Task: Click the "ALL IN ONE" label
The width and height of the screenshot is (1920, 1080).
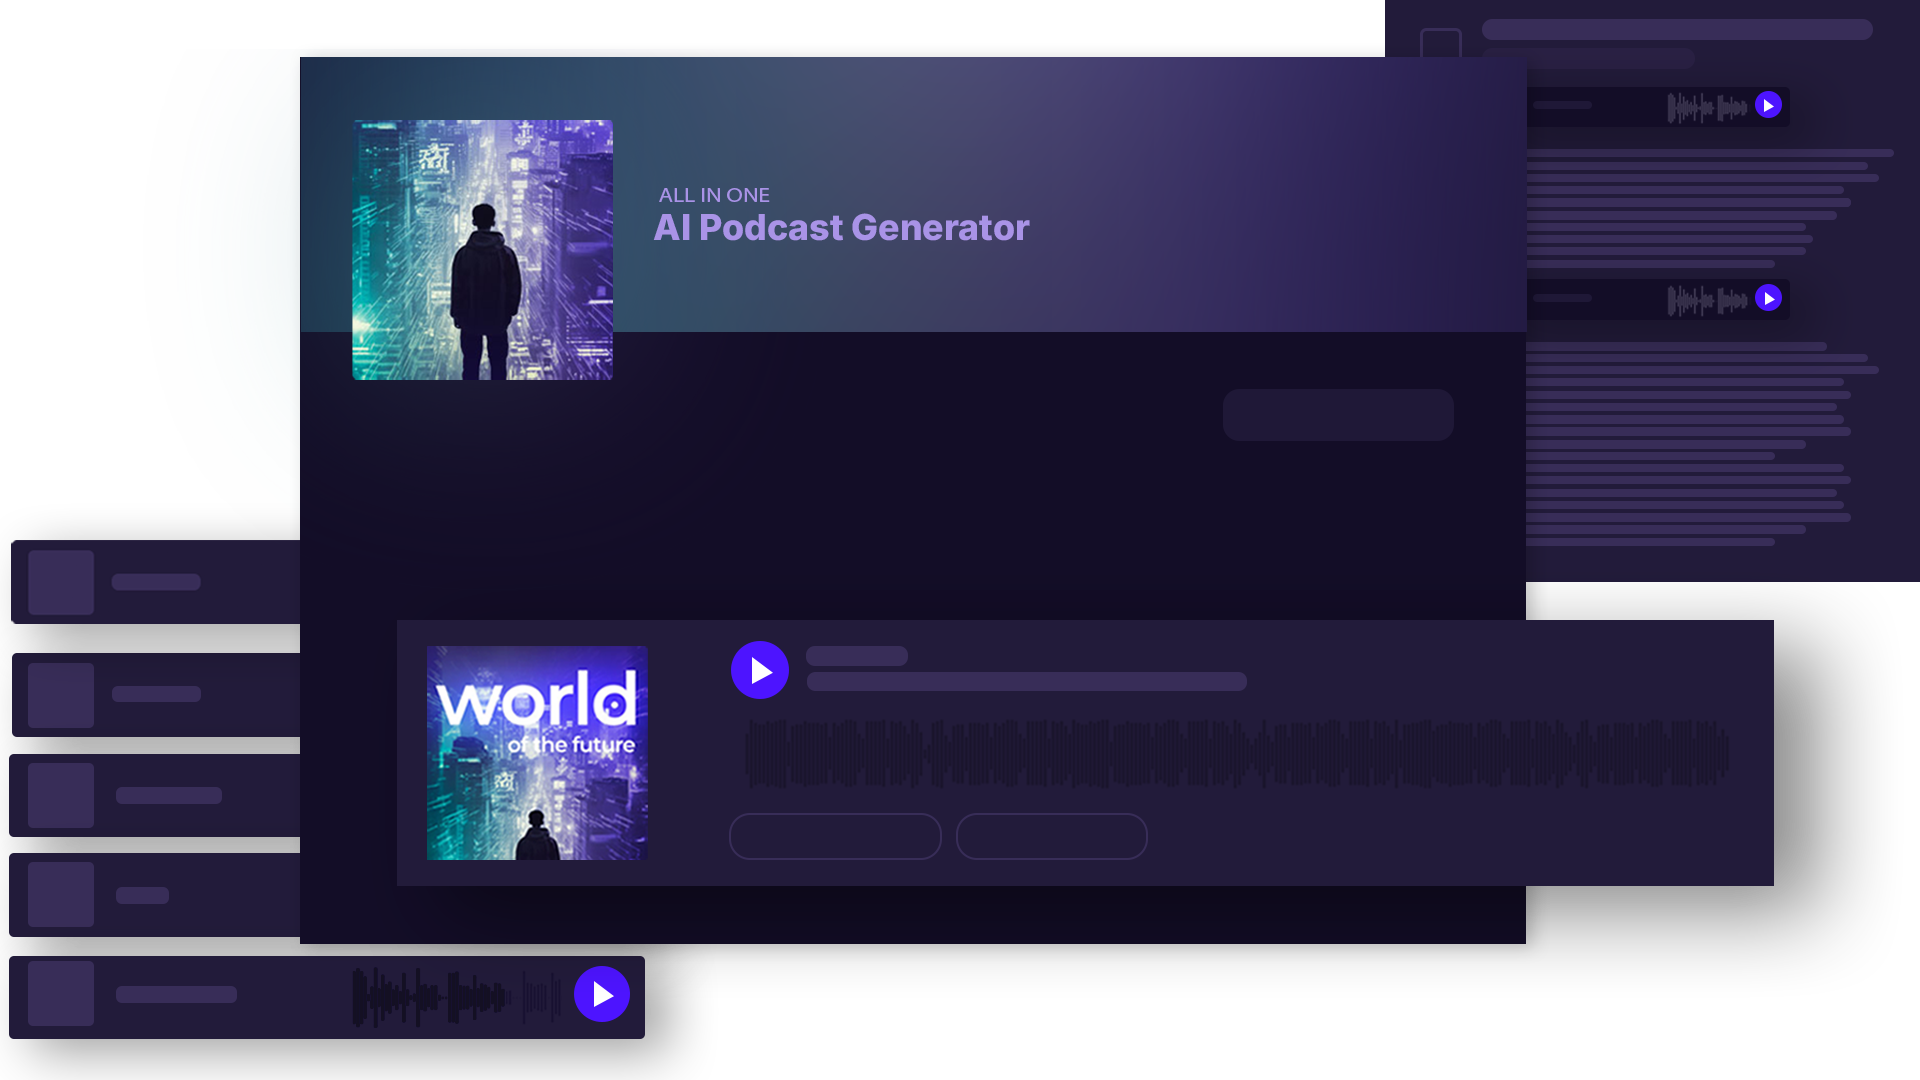Action: (x=714, y=195)
